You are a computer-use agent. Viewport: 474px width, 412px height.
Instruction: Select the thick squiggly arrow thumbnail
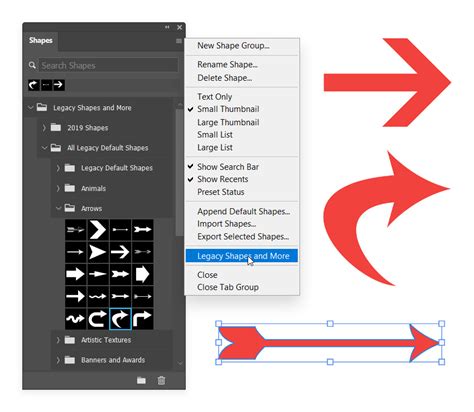click(x=76, y=319)
